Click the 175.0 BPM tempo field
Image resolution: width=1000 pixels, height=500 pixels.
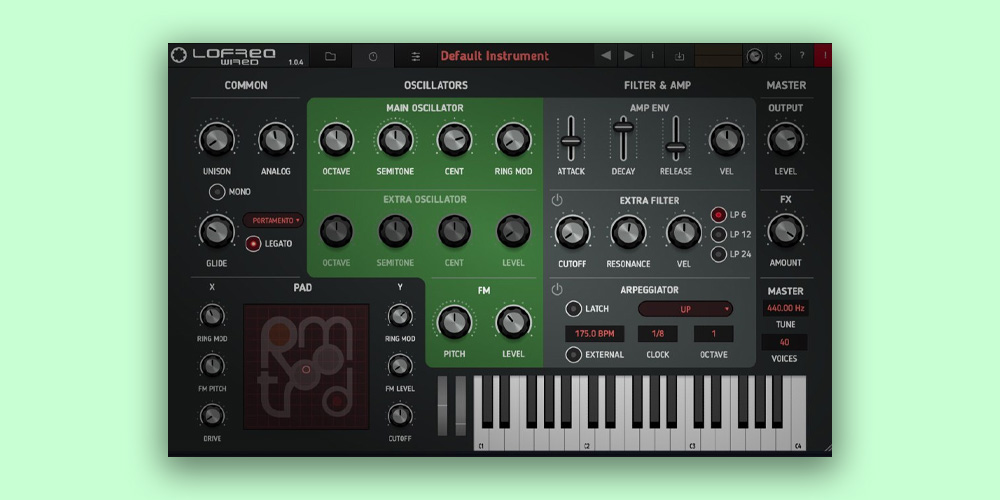click(x=594, y=334)
